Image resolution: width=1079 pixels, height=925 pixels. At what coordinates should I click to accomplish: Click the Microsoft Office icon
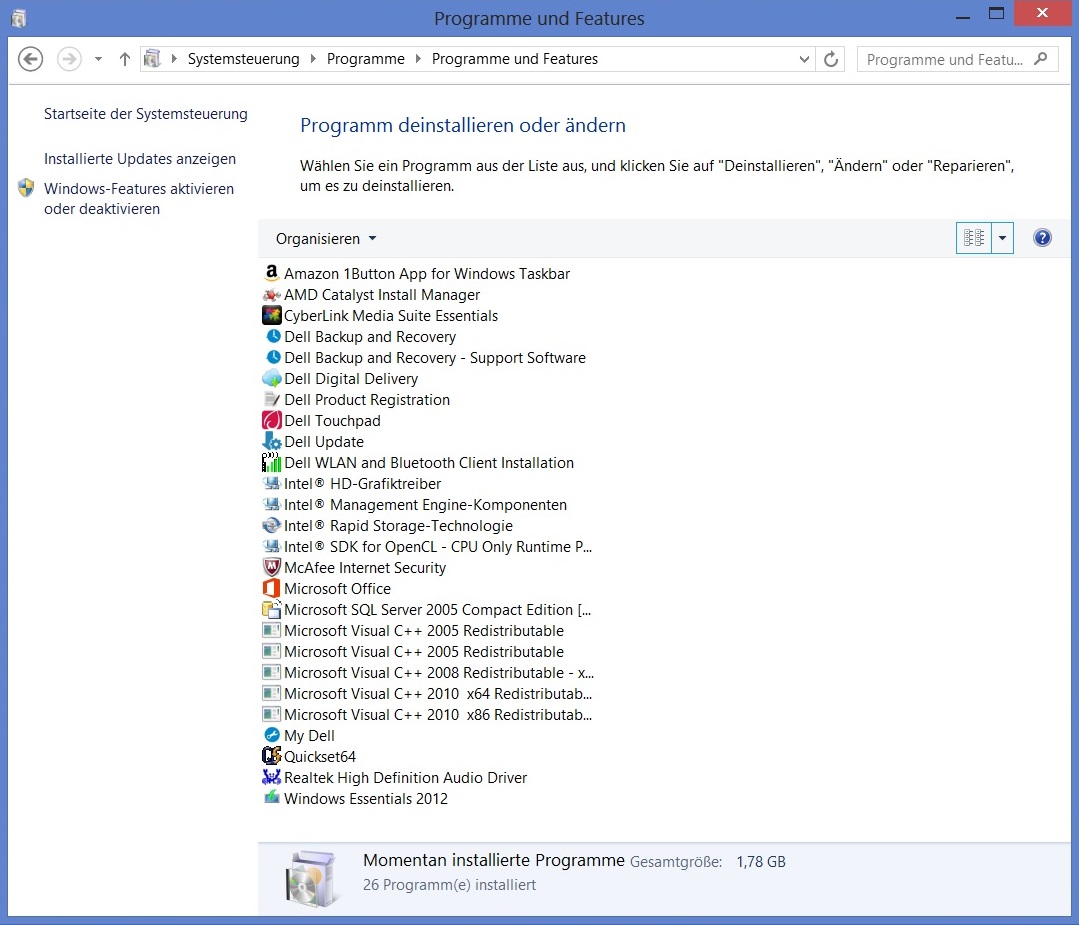(x=272, y=588)
